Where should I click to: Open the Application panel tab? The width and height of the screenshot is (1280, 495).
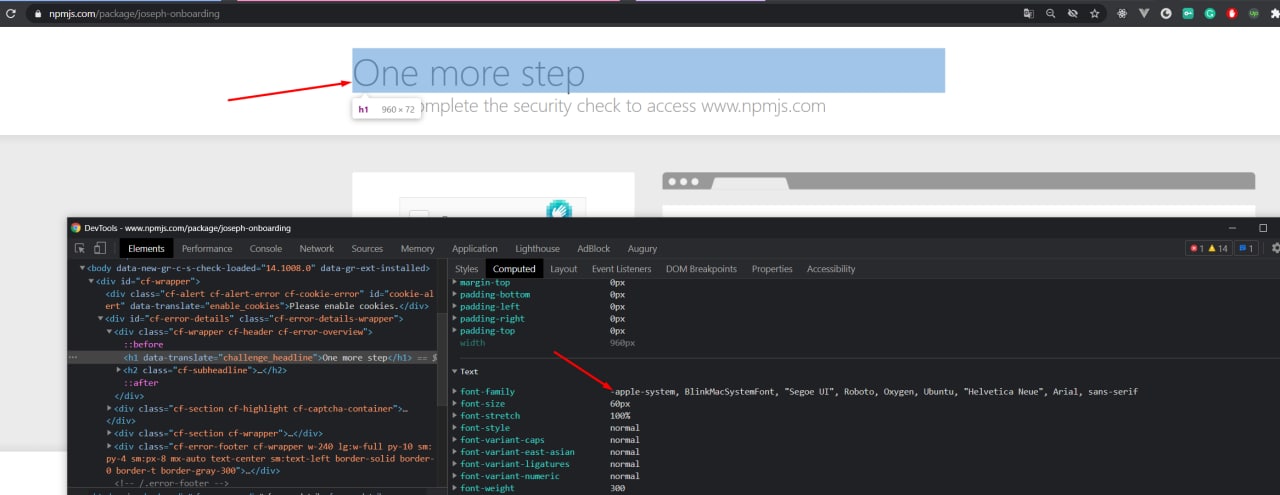(475, 248)
